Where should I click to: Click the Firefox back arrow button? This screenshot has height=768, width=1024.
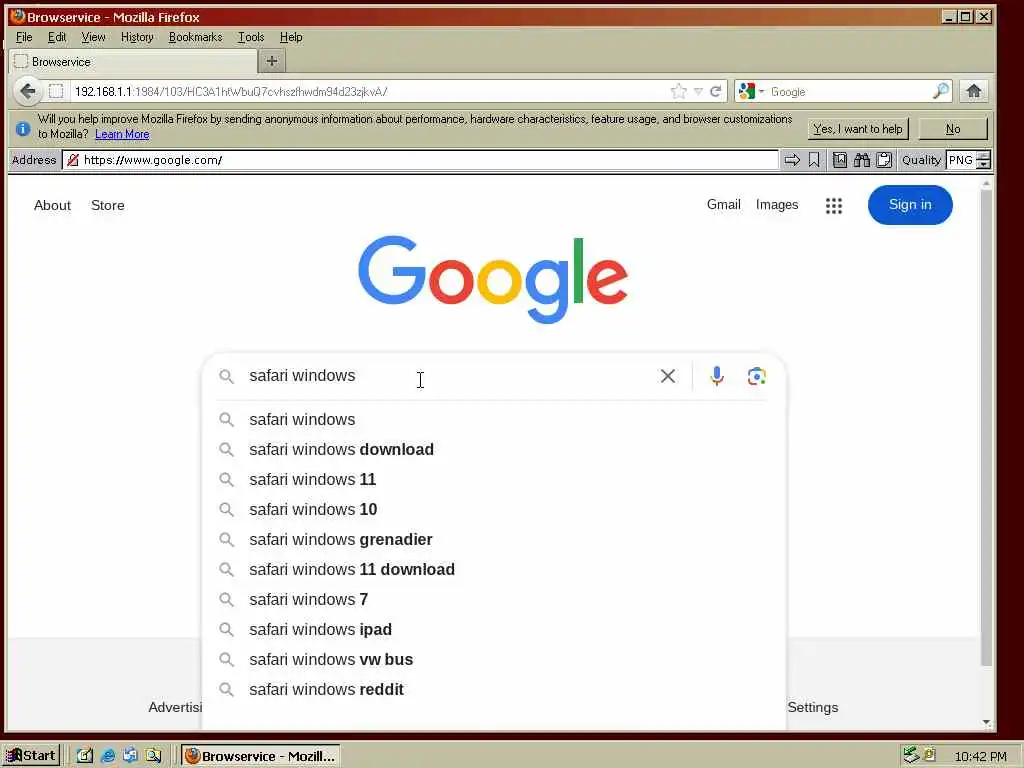pyautogui.click(x=27, y=91)
